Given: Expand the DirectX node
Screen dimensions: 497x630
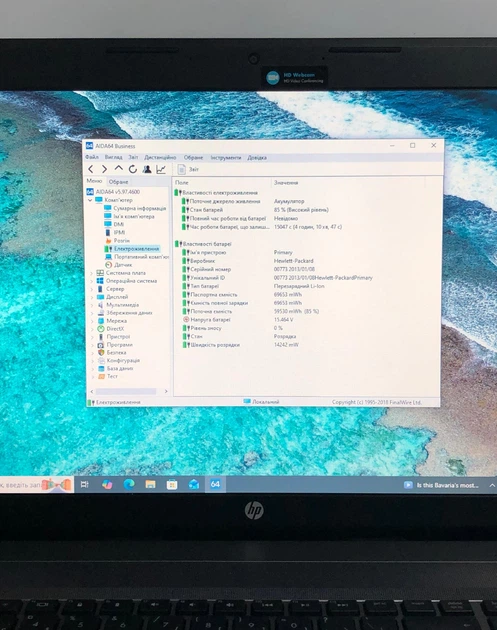Looking at the screenshot, I should pos(92,329).
